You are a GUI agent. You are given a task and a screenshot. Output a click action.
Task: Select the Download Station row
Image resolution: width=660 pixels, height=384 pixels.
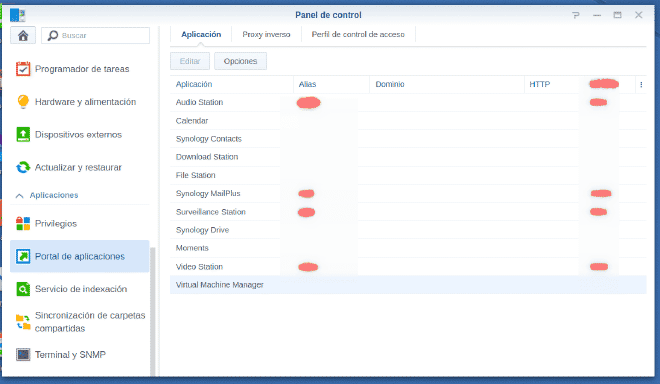point(408,157)
